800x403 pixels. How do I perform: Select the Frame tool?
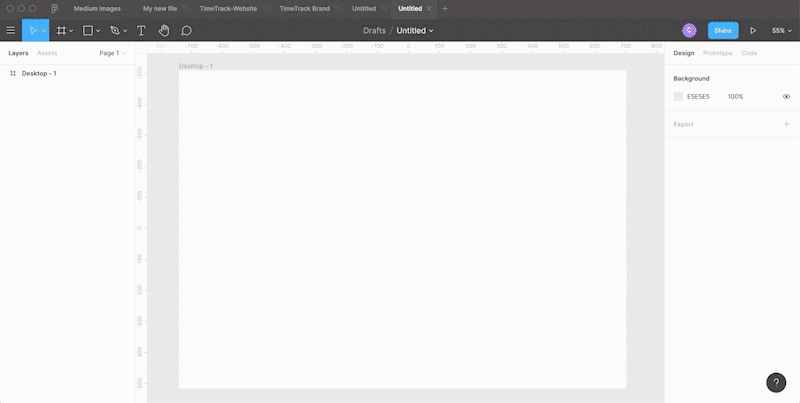61,31
